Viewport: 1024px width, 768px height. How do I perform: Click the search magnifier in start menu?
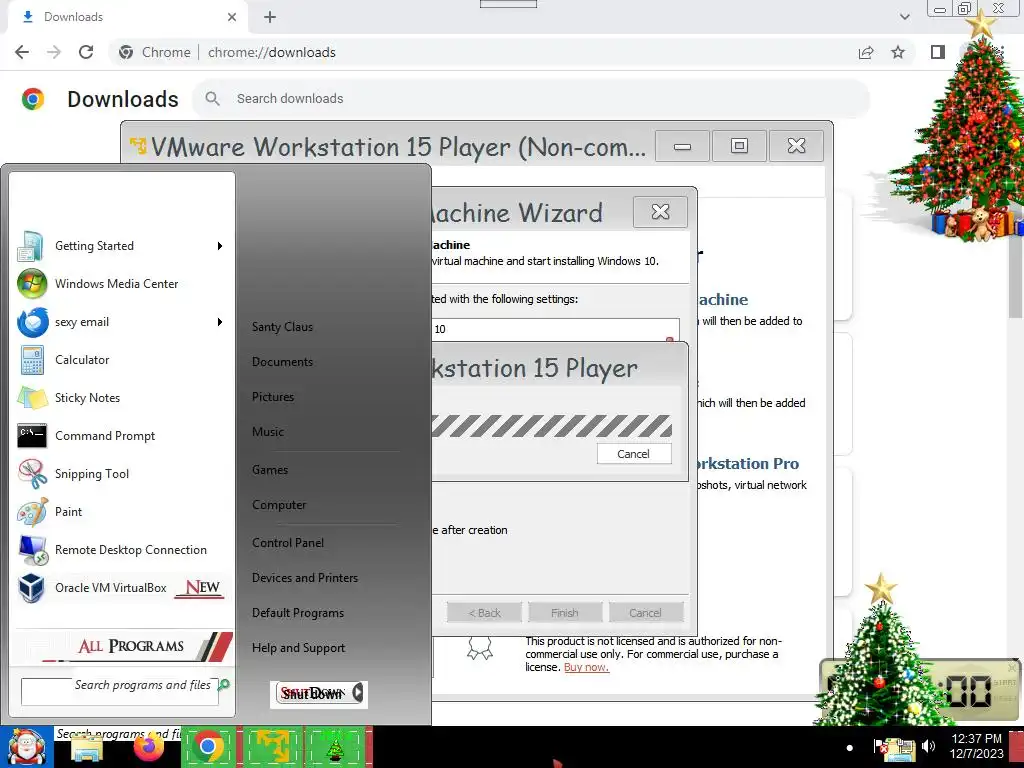pyautogui.click(x=224, y=684)
